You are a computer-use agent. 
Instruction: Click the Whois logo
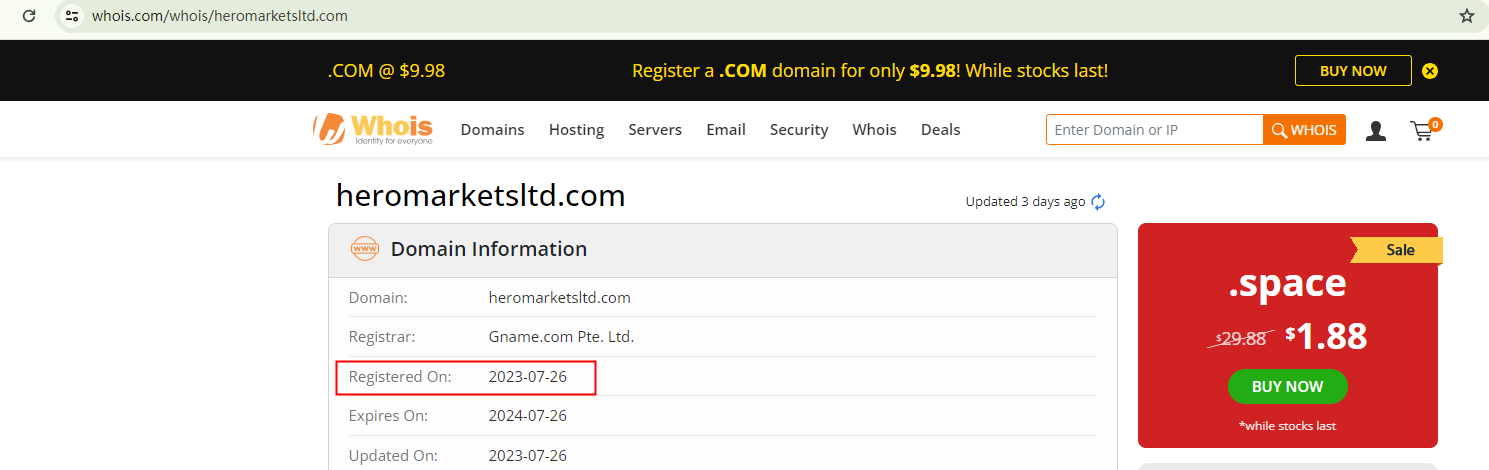373,130
